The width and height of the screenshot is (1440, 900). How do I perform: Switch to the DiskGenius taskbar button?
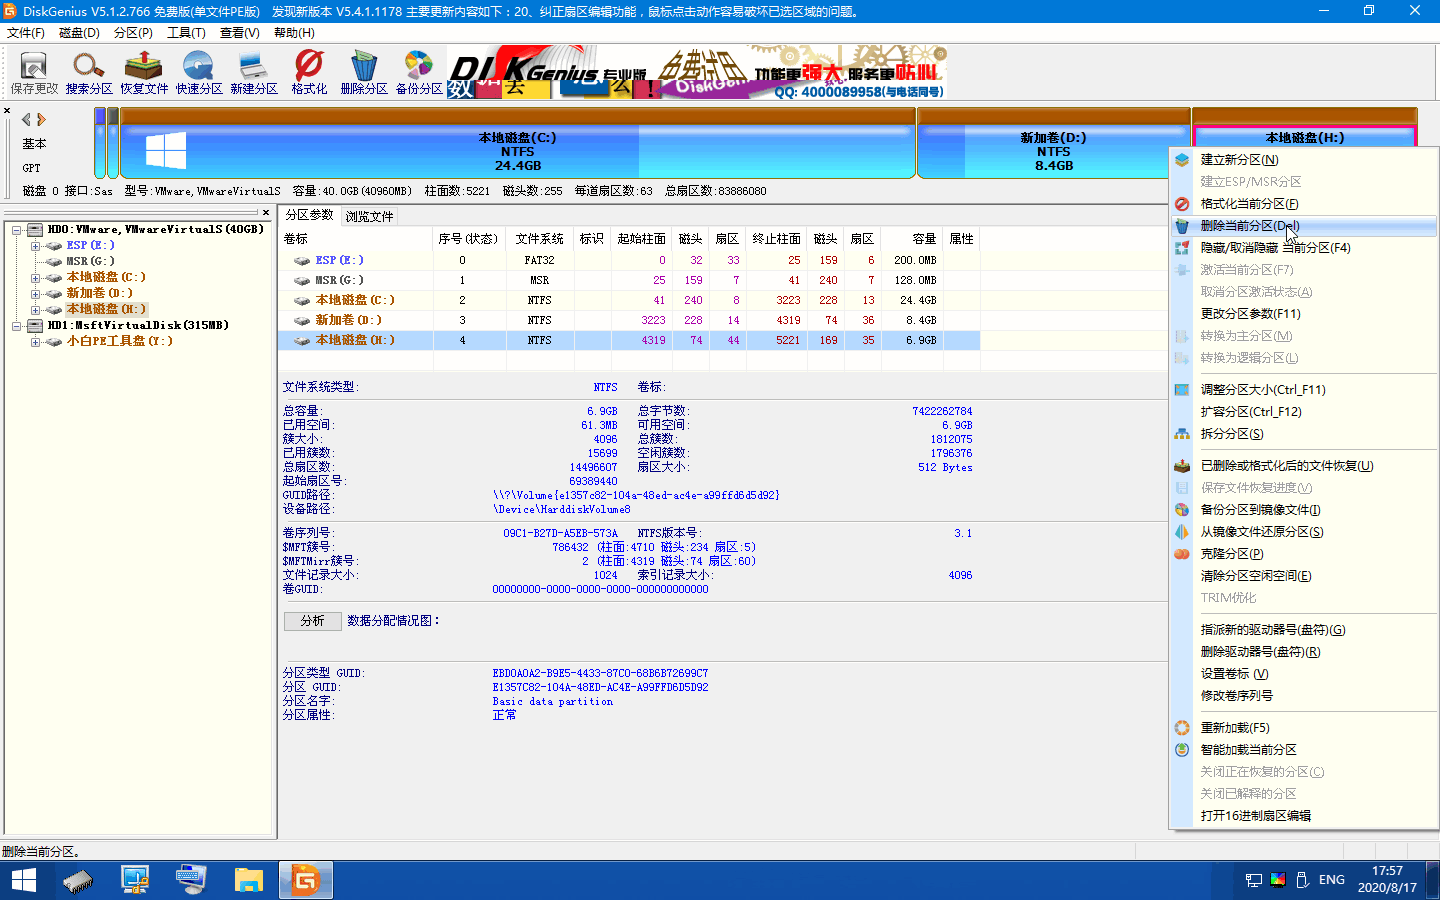coord(305,880)
